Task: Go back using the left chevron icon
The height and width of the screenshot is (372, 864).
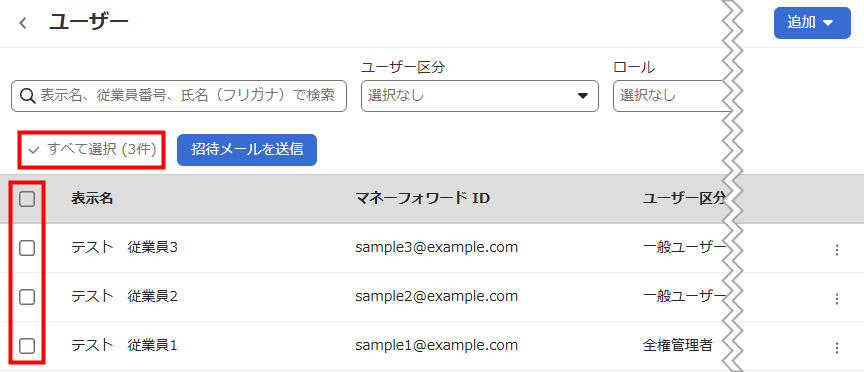Action: point(23,23)
